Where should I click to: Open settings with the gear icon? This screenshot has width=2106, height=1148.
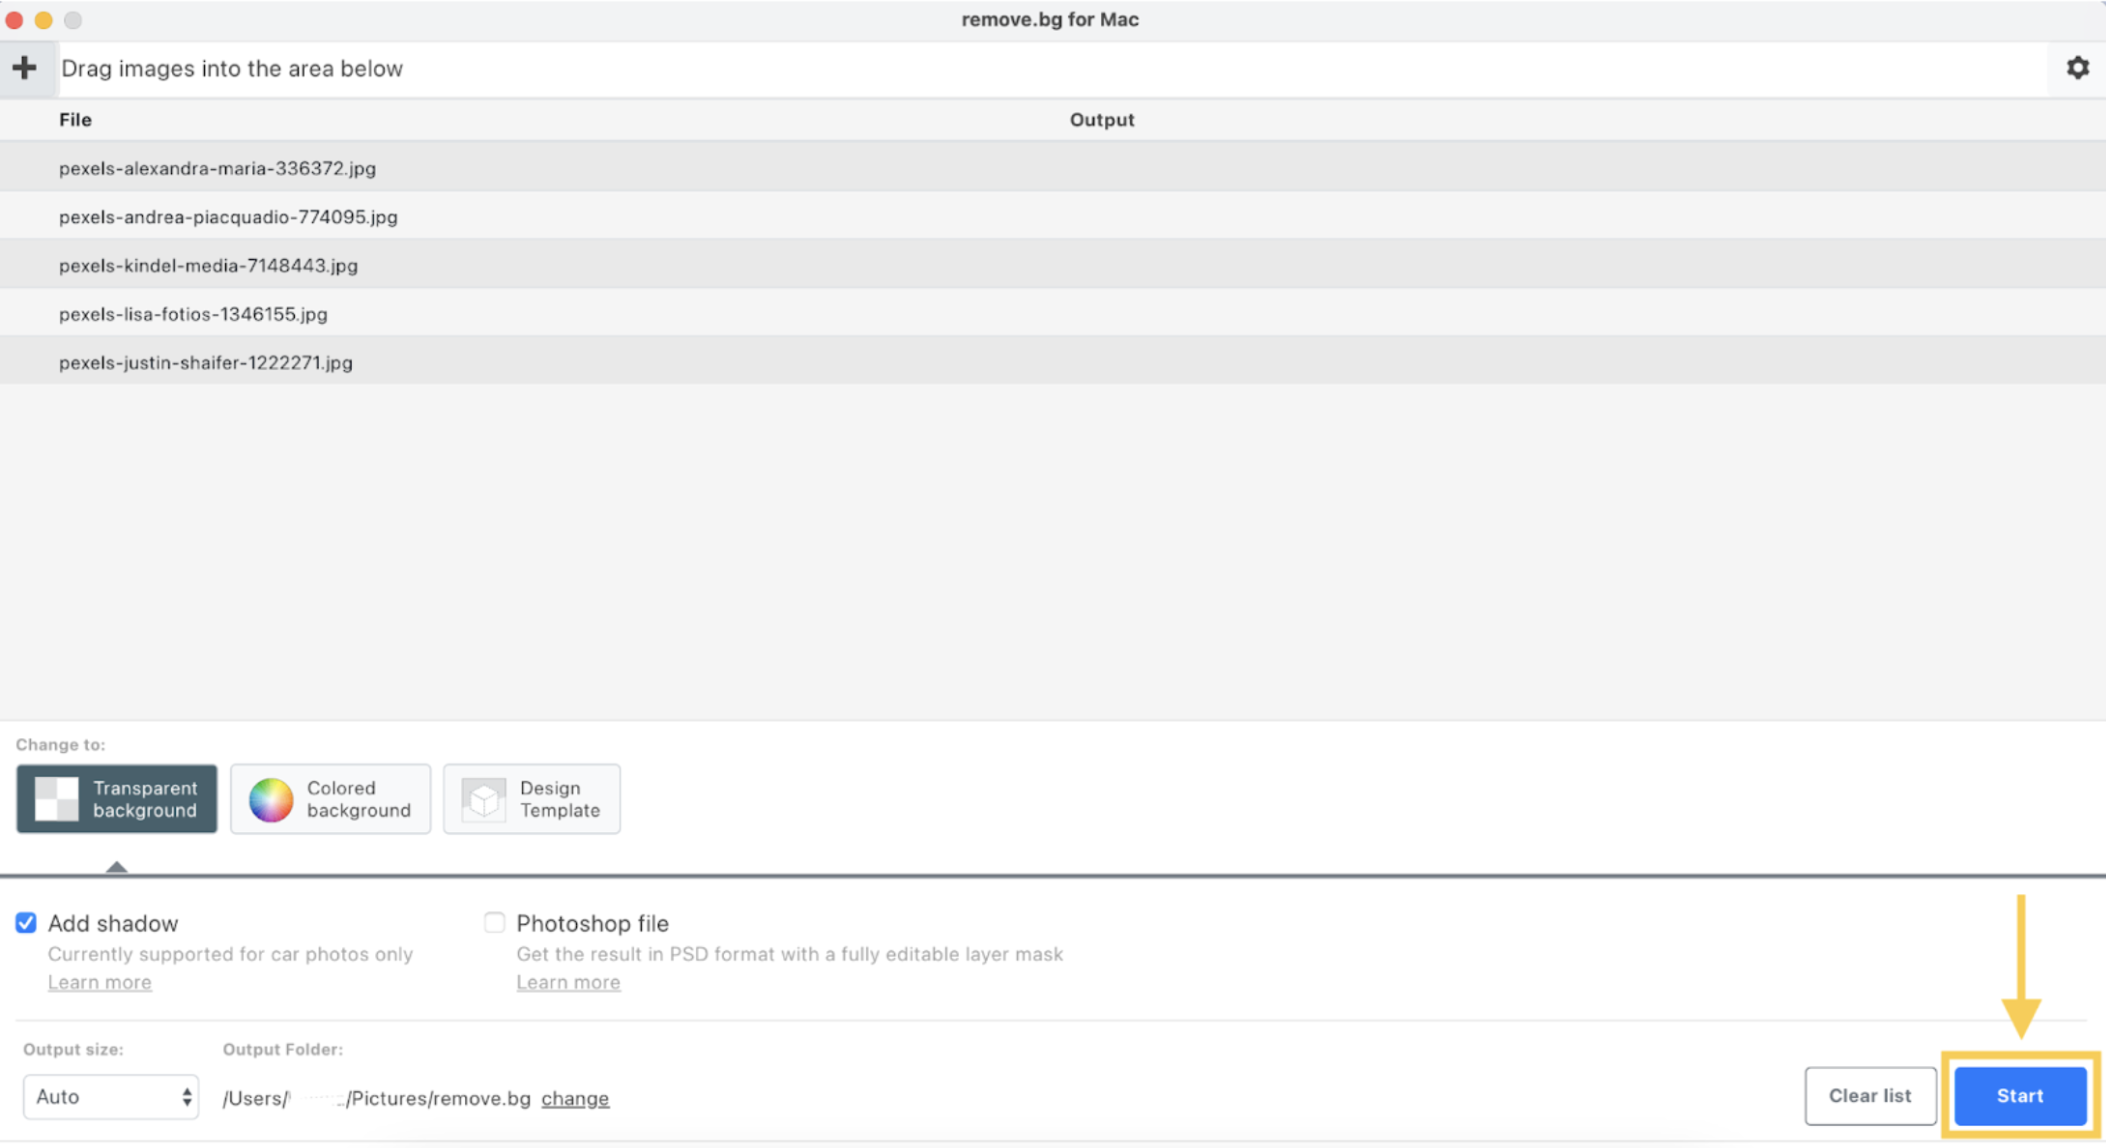pyautogui.click(x=2077, y=68)
